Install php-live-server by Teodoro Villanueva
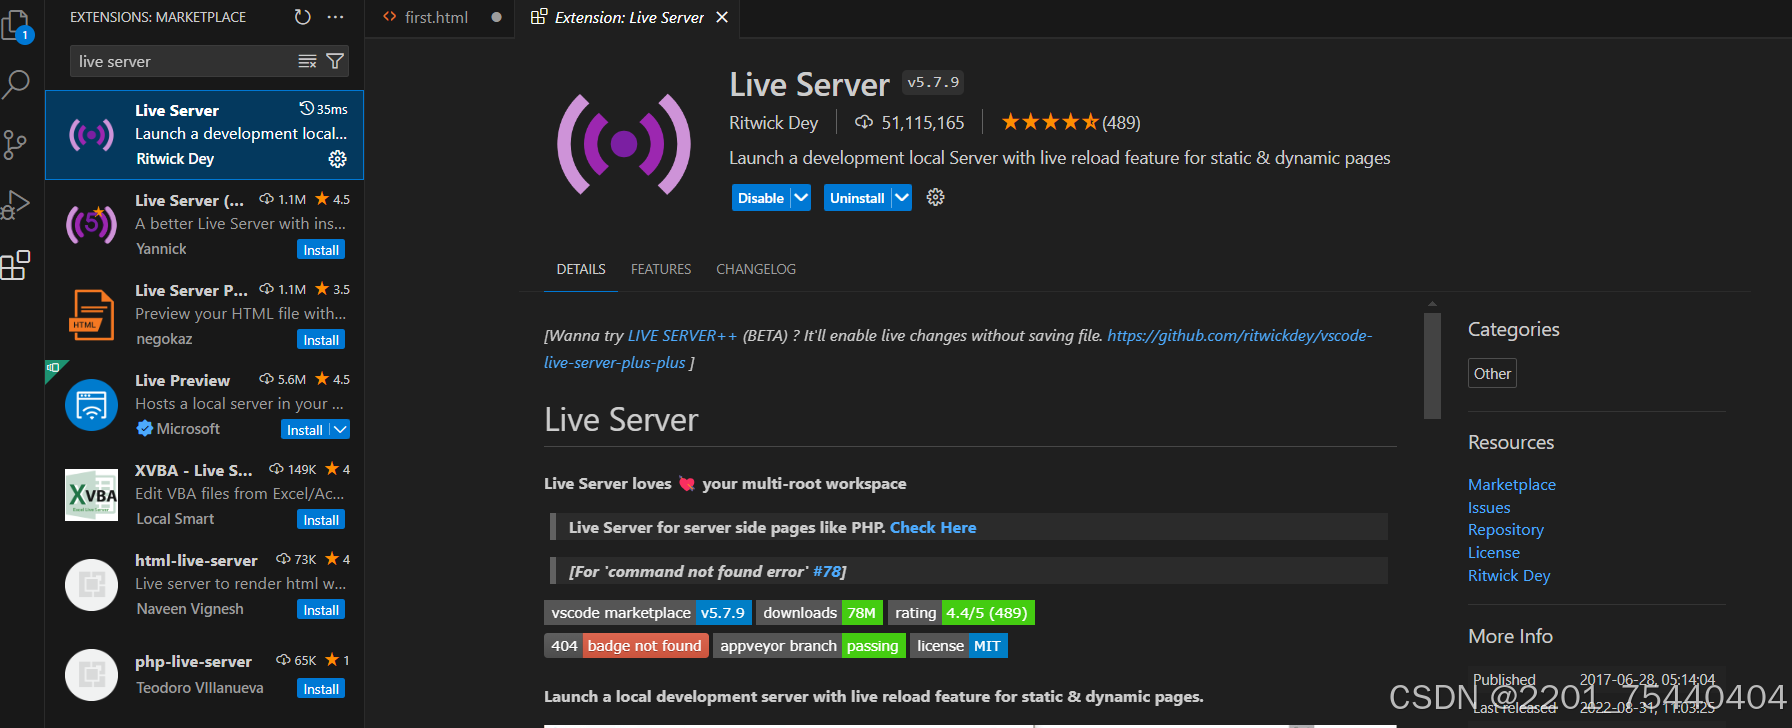 pos(321,689)
